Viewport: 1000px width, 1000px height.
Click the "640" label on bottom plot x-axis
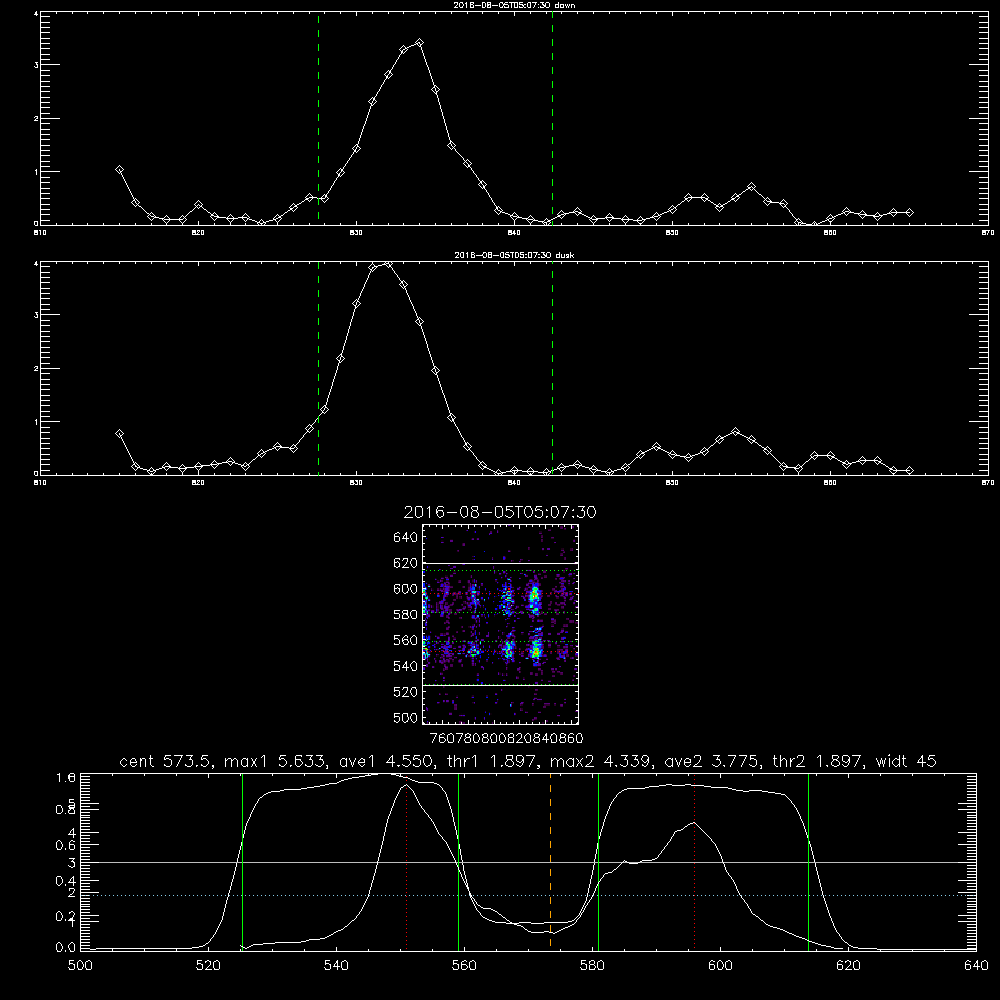[x=976, y=966]
